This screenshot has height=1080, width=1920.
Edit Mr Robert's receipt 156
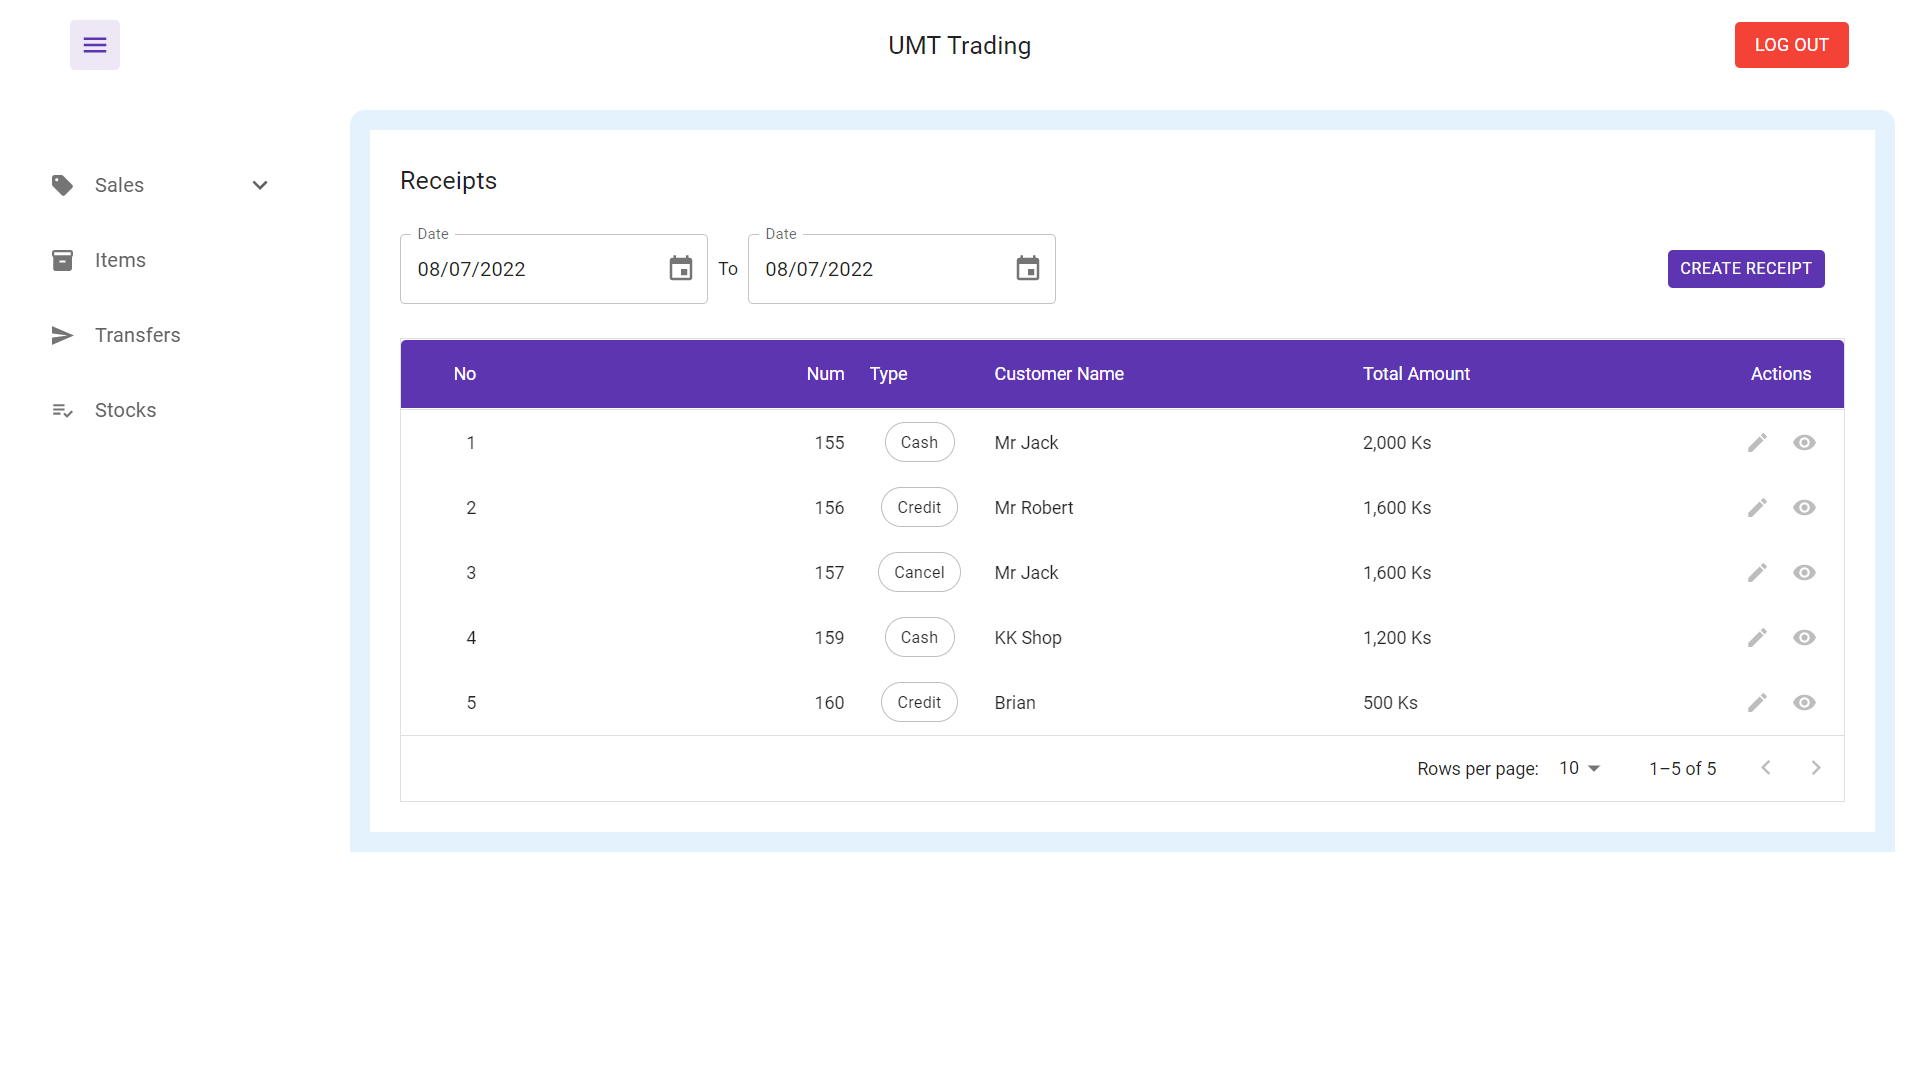pyautogui.click(x=1757, y=508)
